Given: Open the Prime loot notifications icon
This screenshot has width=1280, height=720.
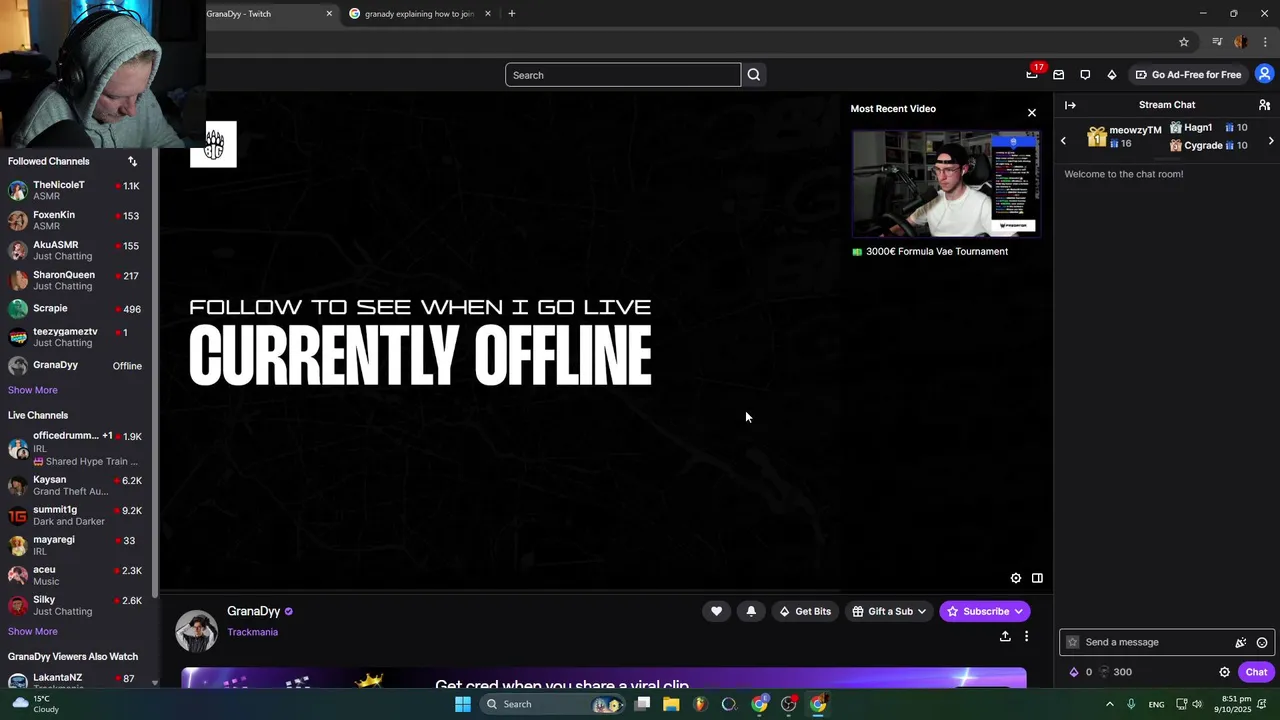Looking at the screenshot, I should tap(1032, 74).
